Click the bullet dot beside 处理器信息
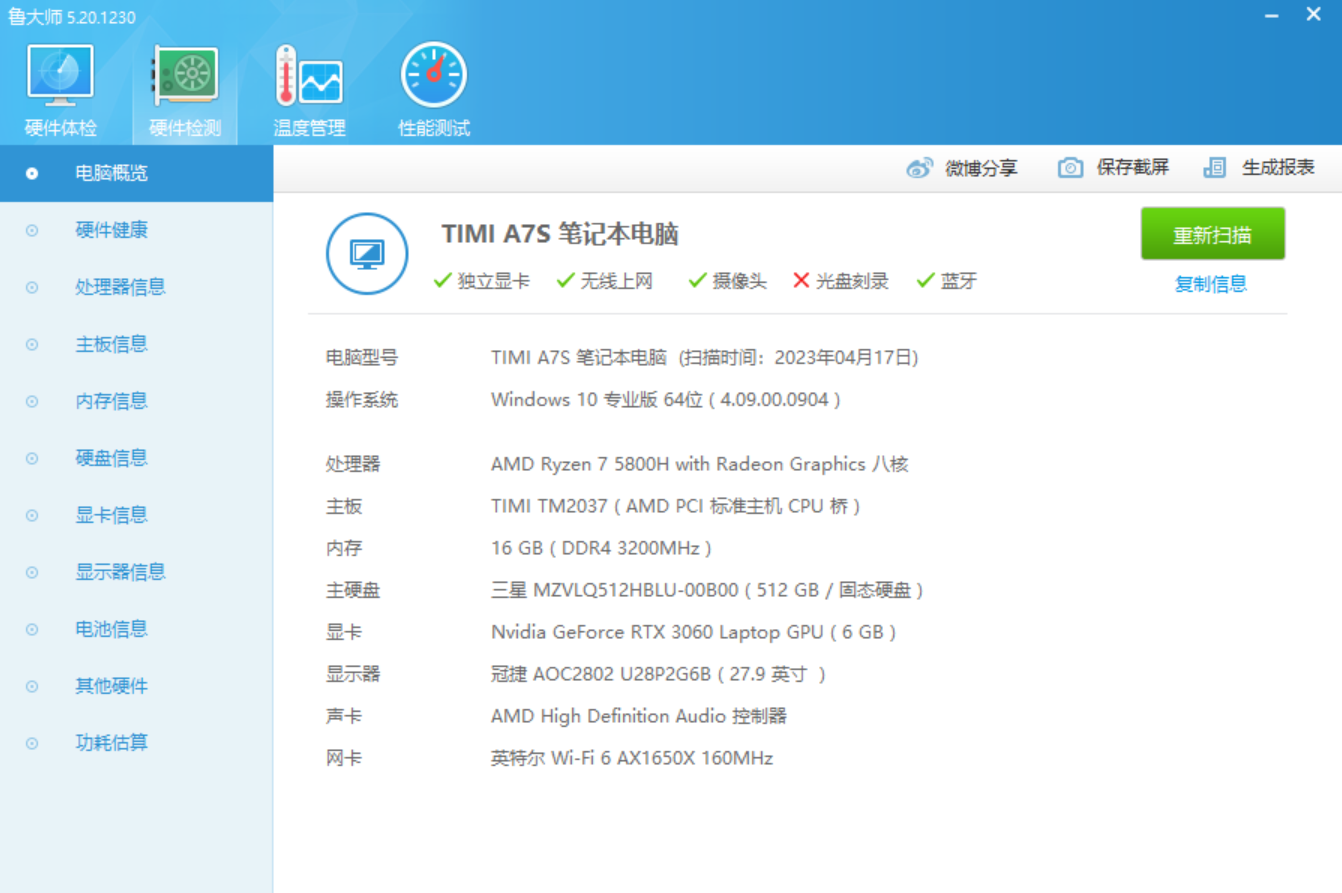 (32, 288)
